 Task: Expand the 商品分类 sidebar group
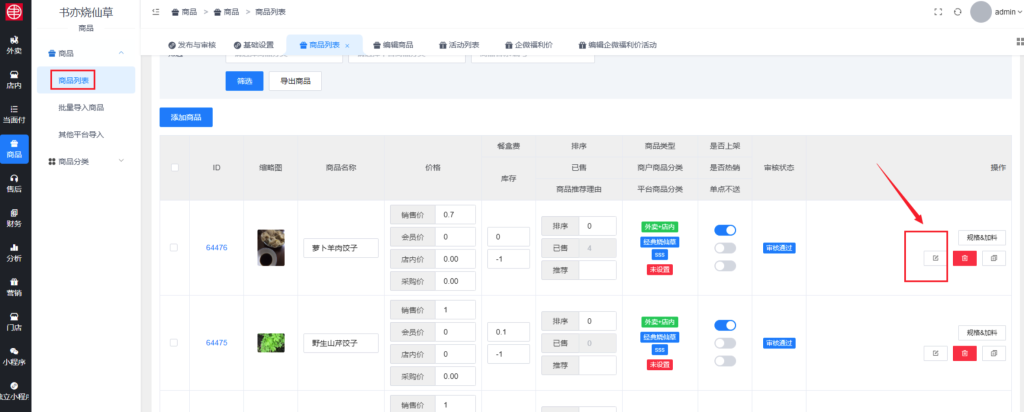pyautogui.click(x=86, y=161)
